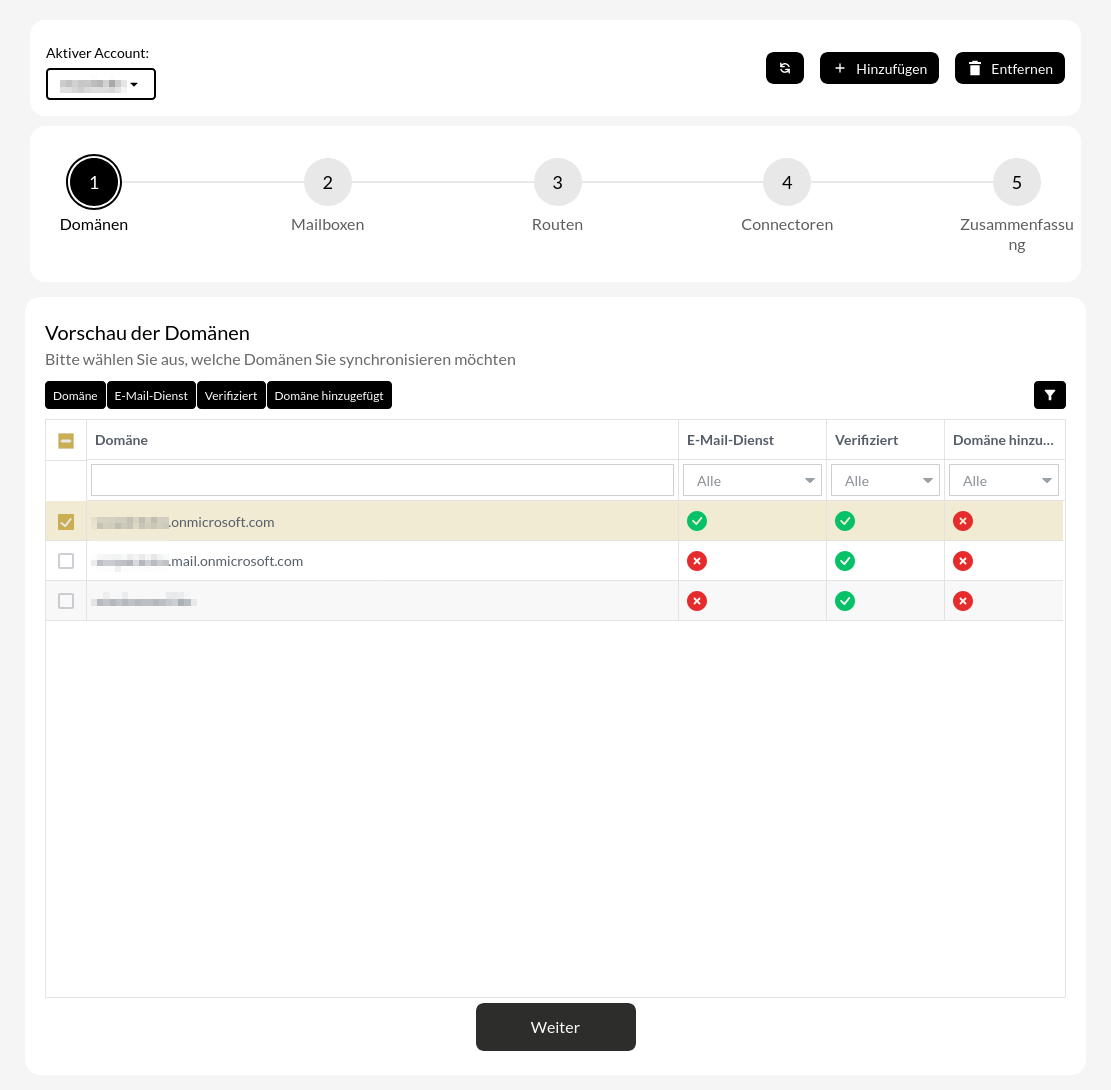Screen dimensions: 1111x1090
Task: Click green Verifiziert check in third row
Action: [x=845, y=601]
